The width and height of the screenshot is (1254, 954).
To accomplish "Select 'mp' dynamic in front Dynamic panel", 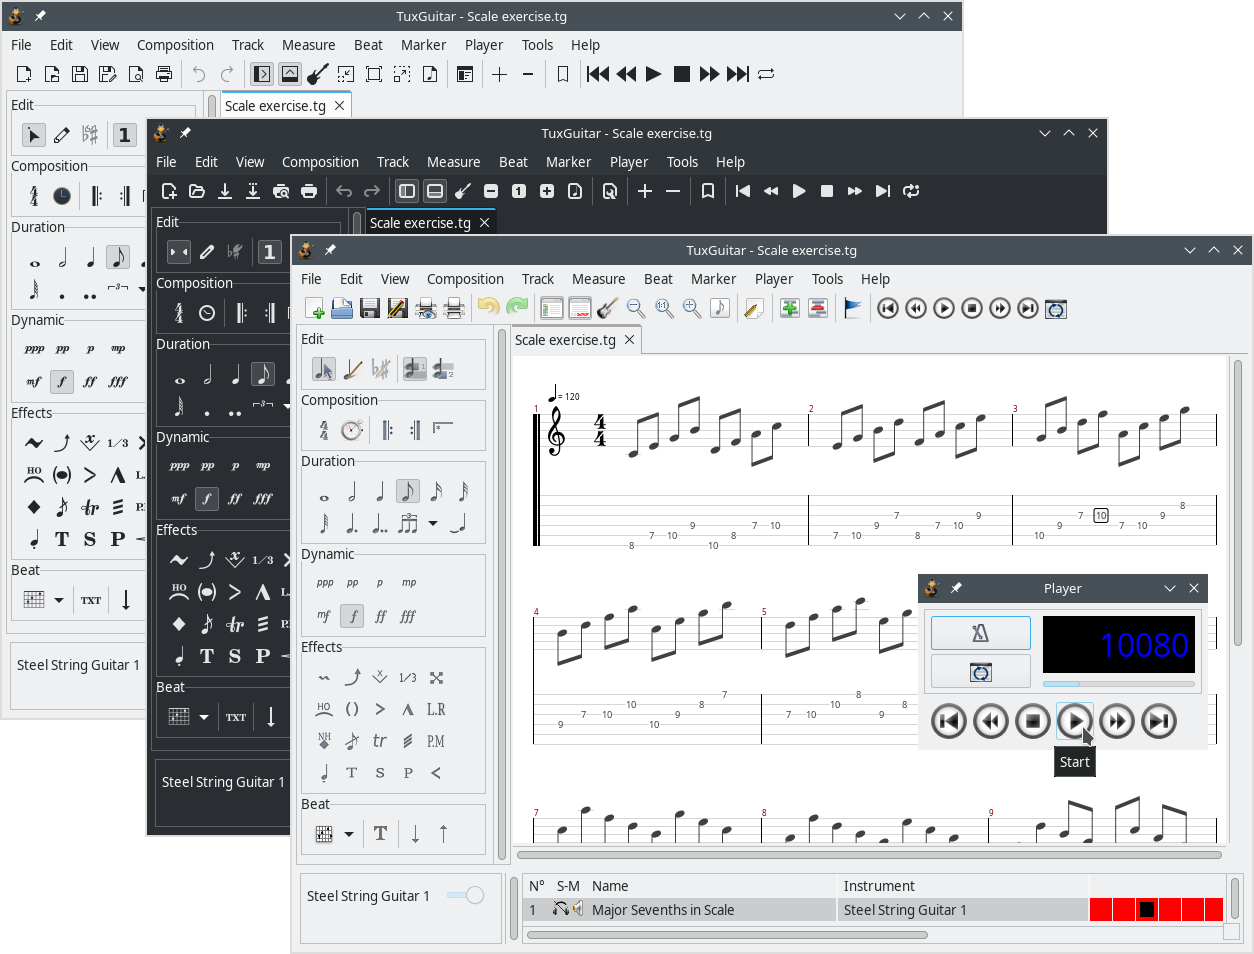I will coord(408,582).
